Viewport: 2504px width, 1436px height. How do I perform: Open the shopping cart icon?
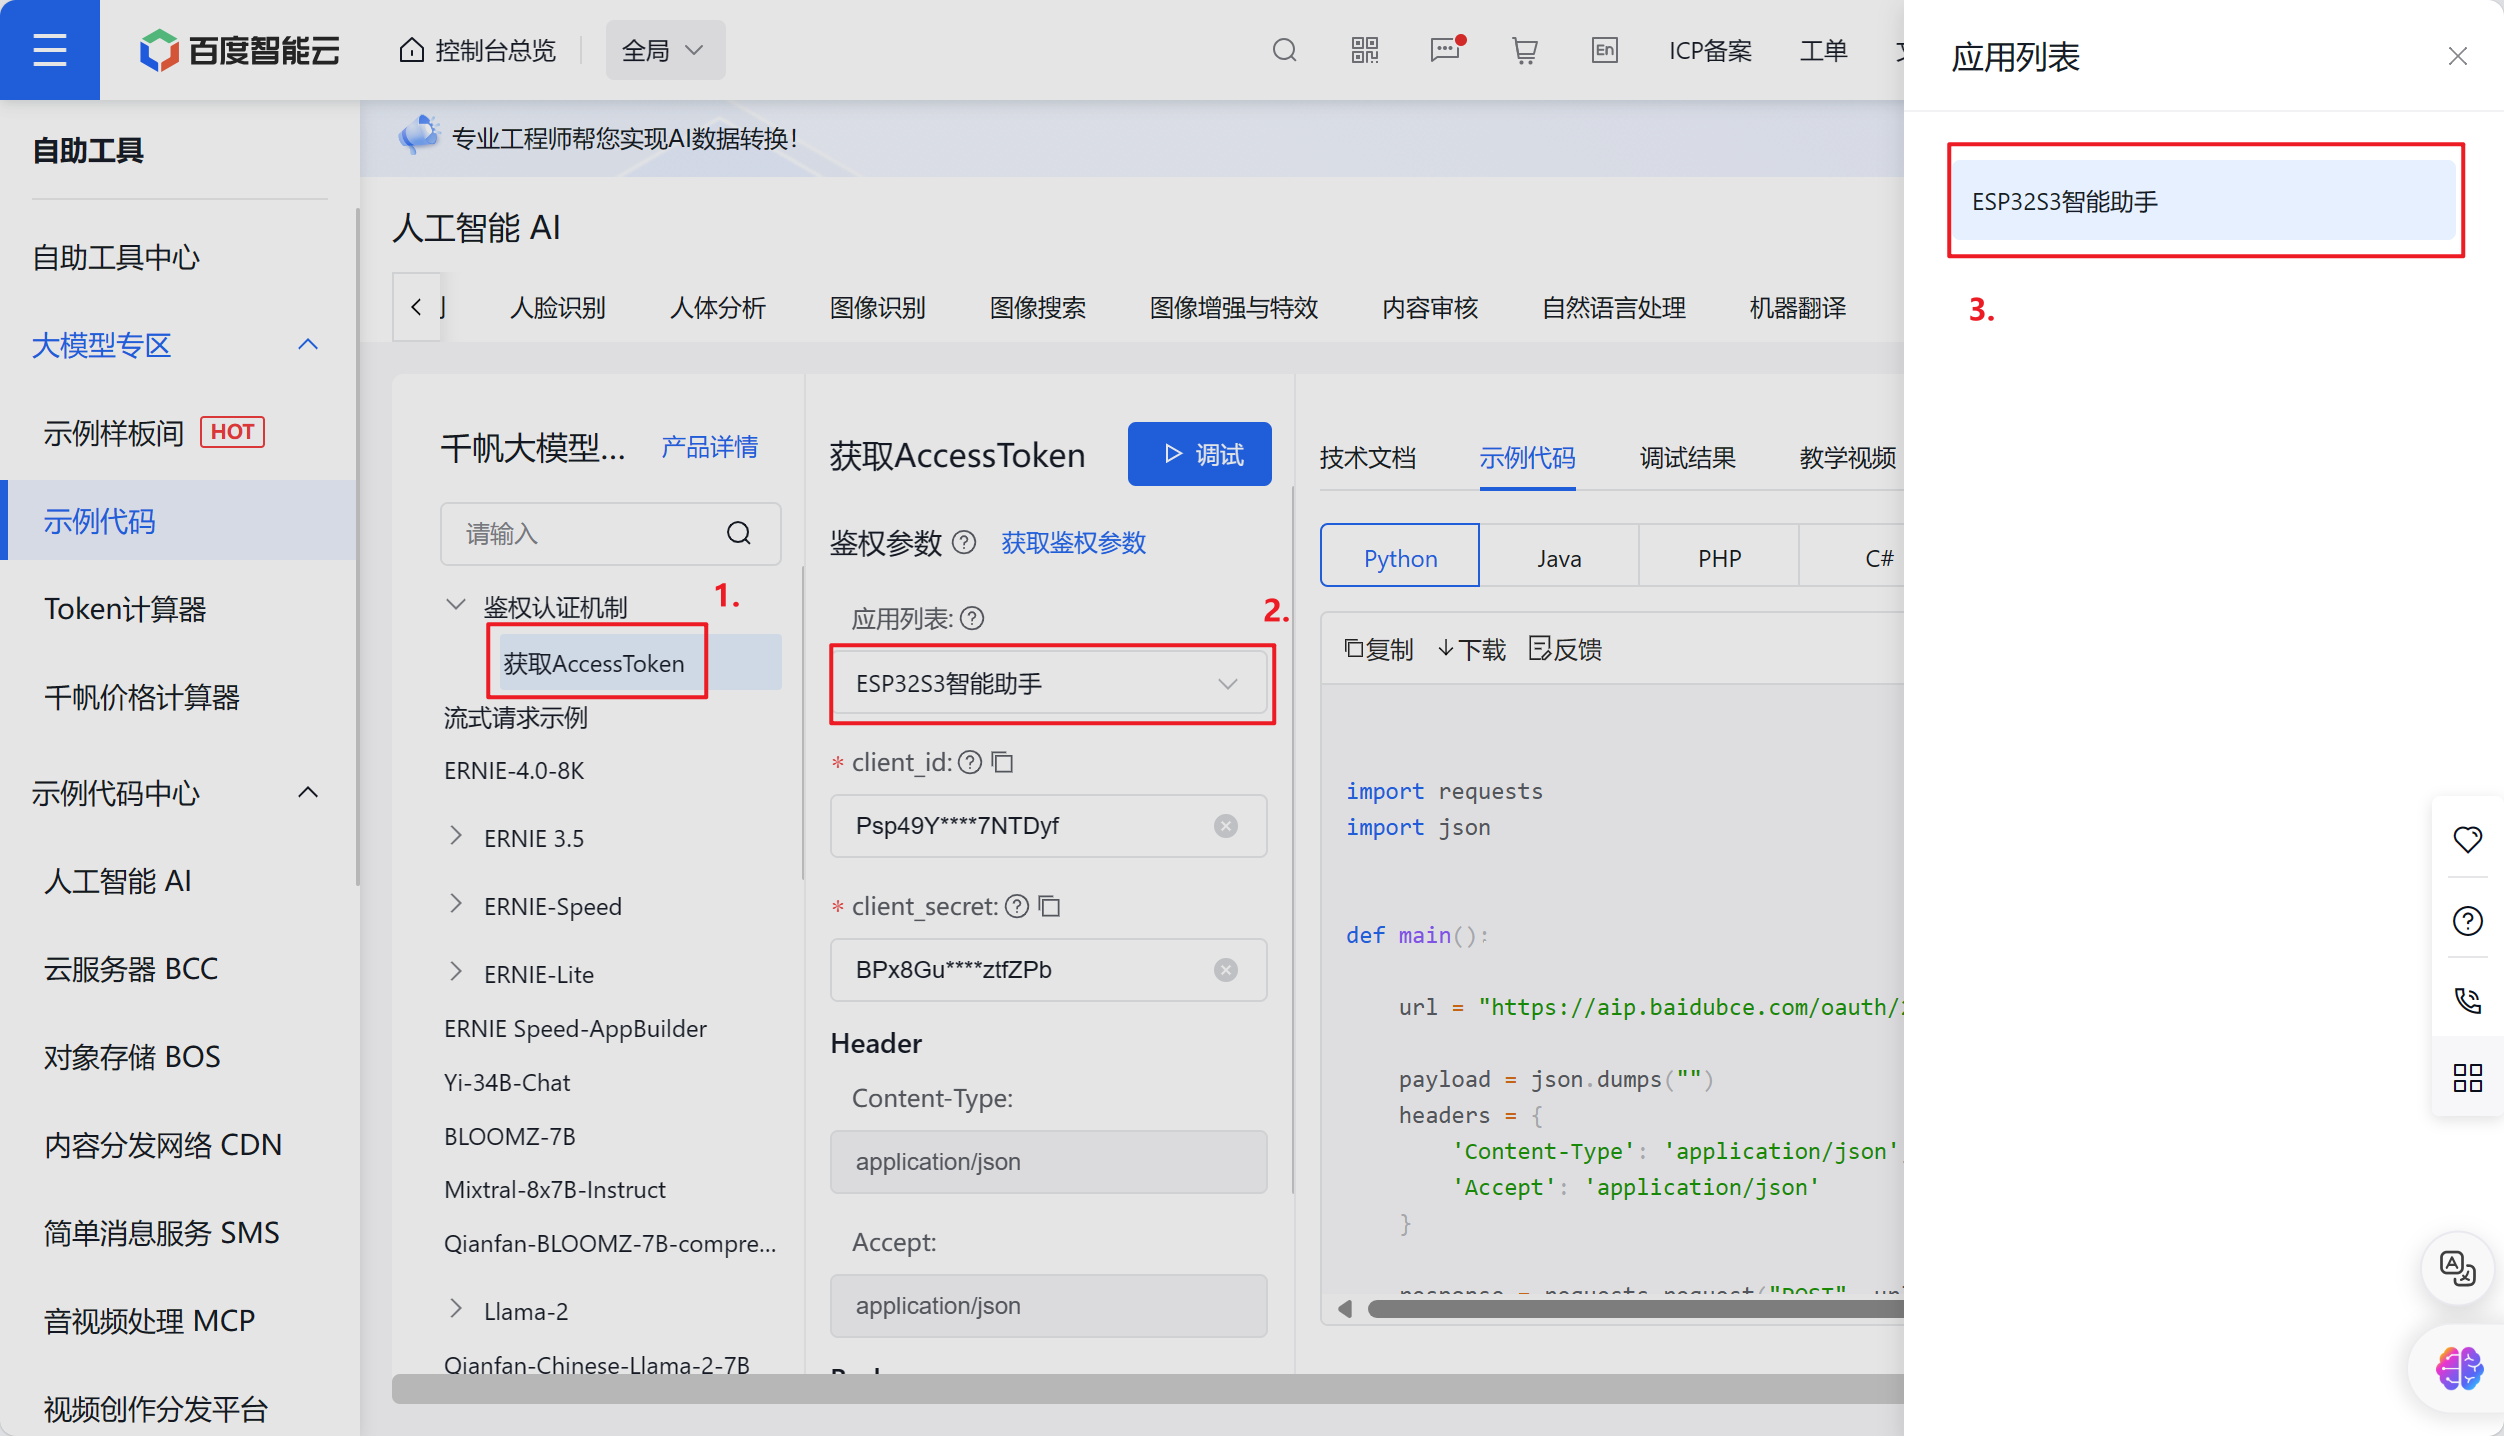(1524, 50)
